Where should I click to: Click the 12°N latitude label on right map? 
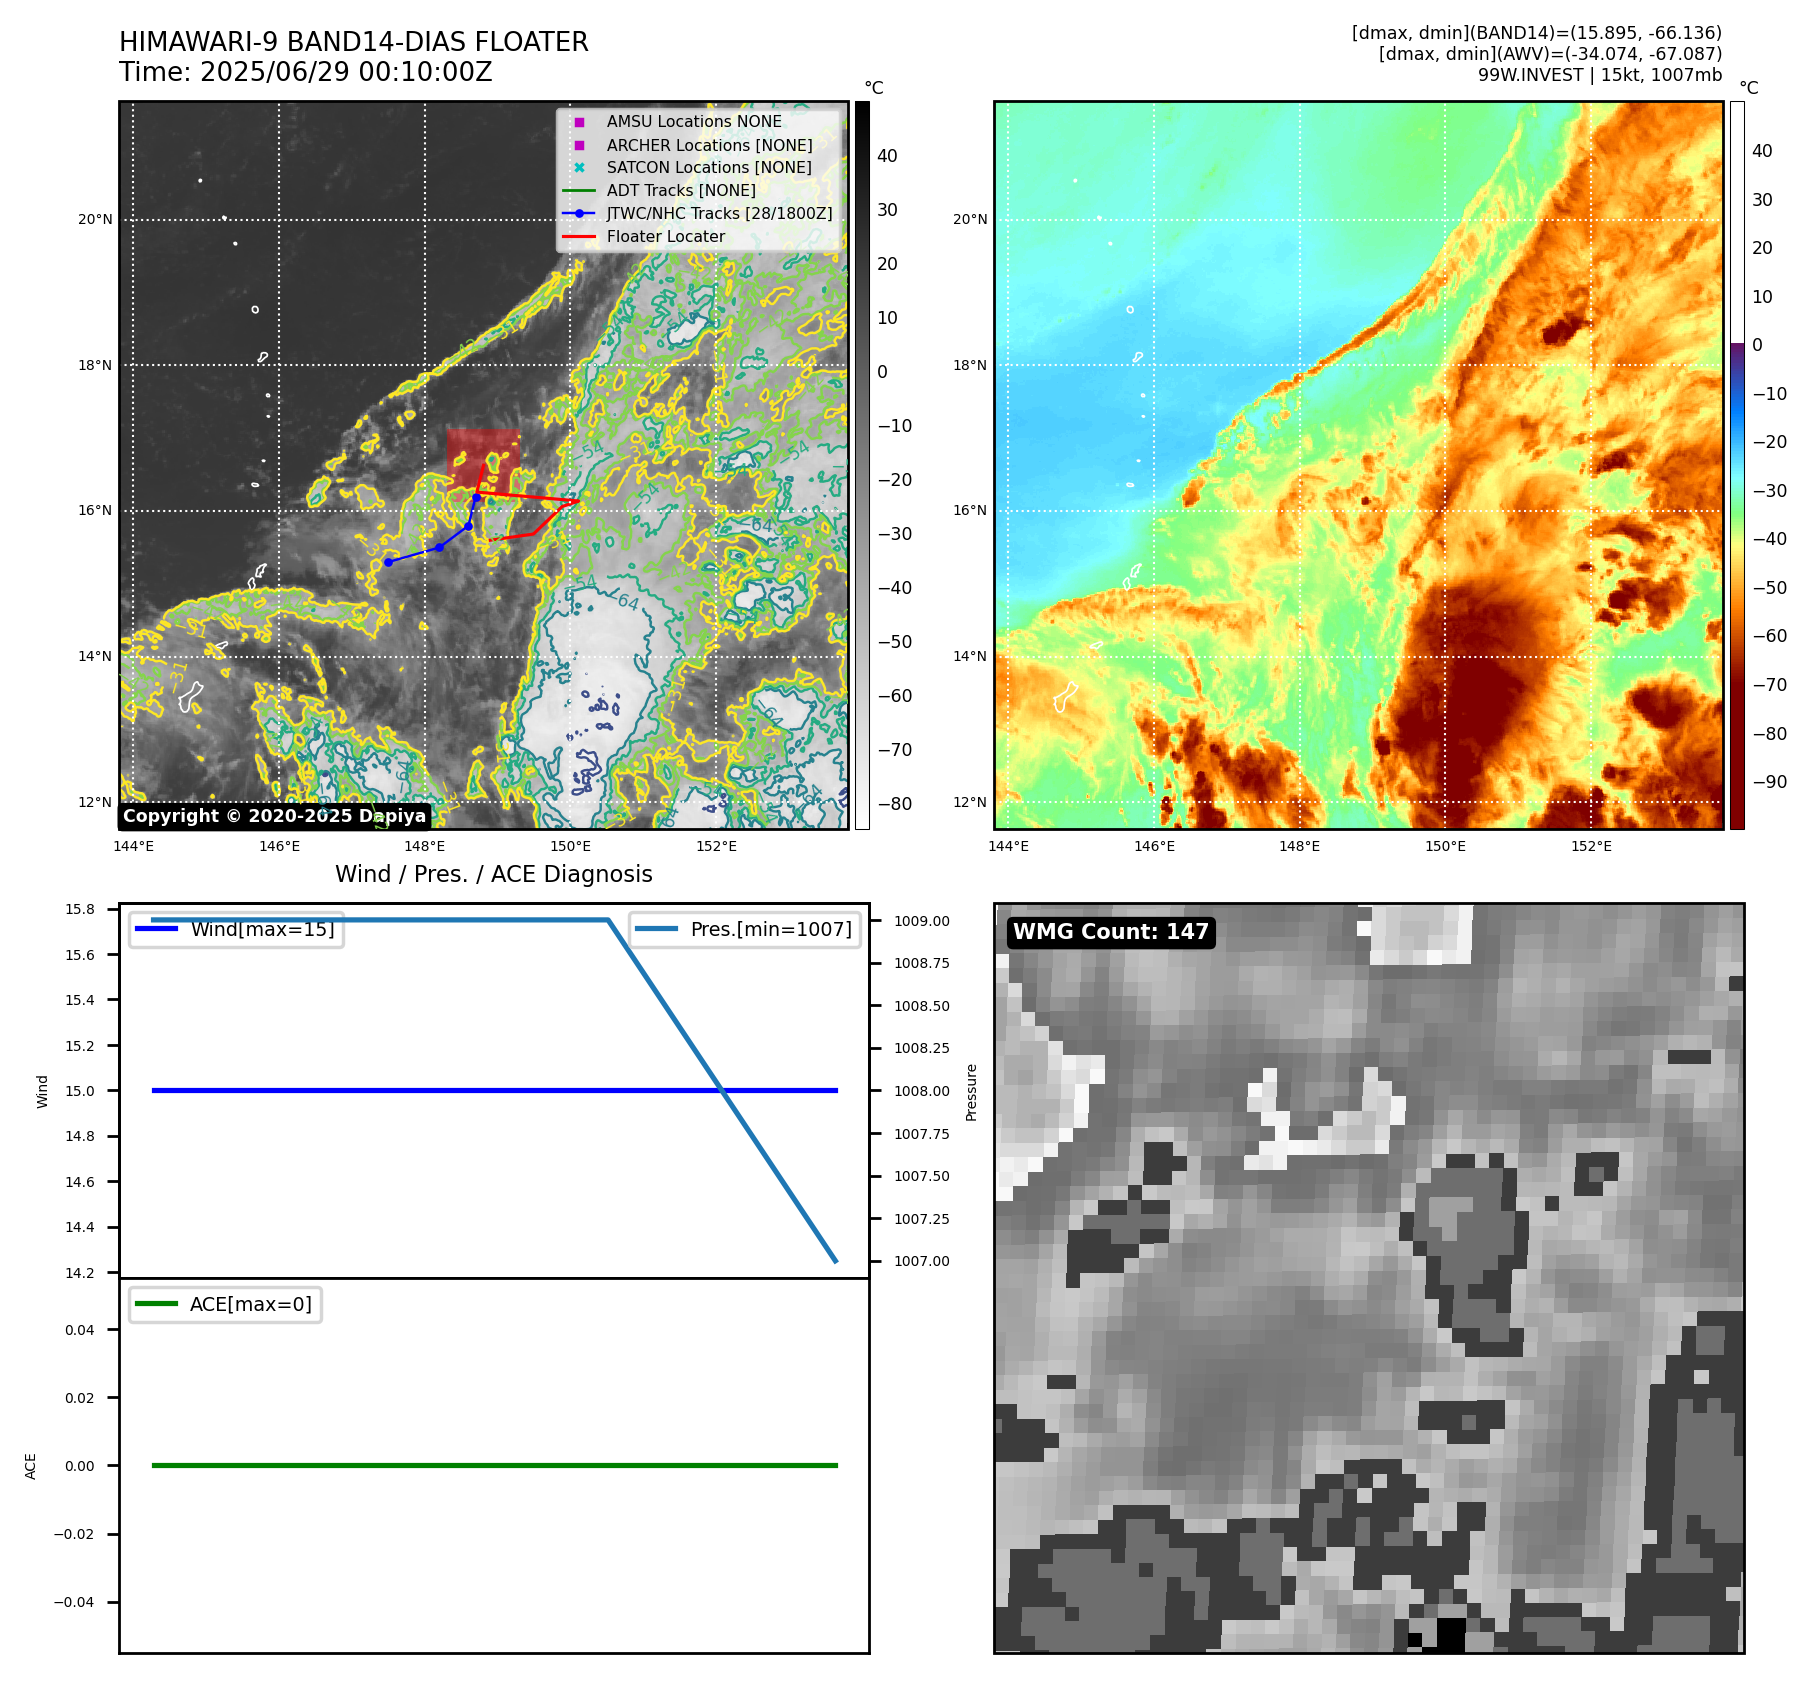(x=970, y=803)
